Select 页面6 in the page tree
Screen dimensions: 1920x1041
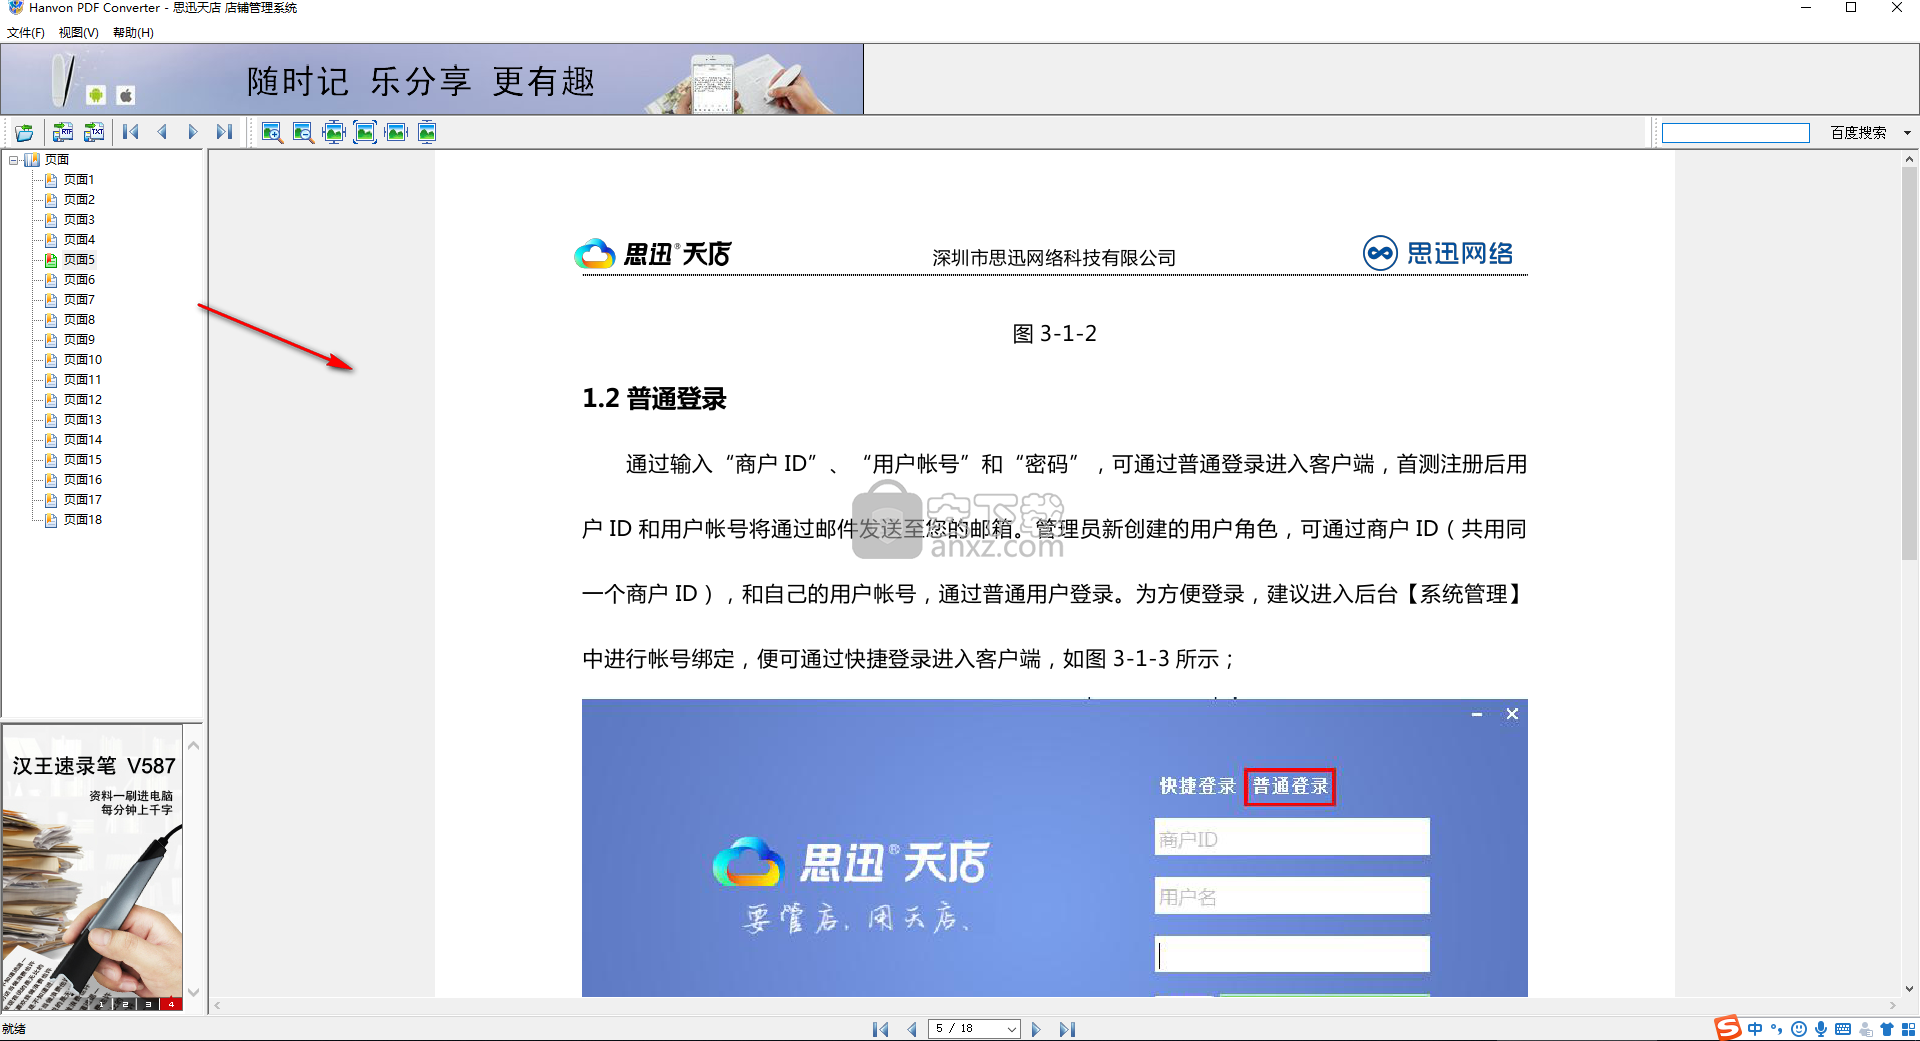click(x=79, y=280)
